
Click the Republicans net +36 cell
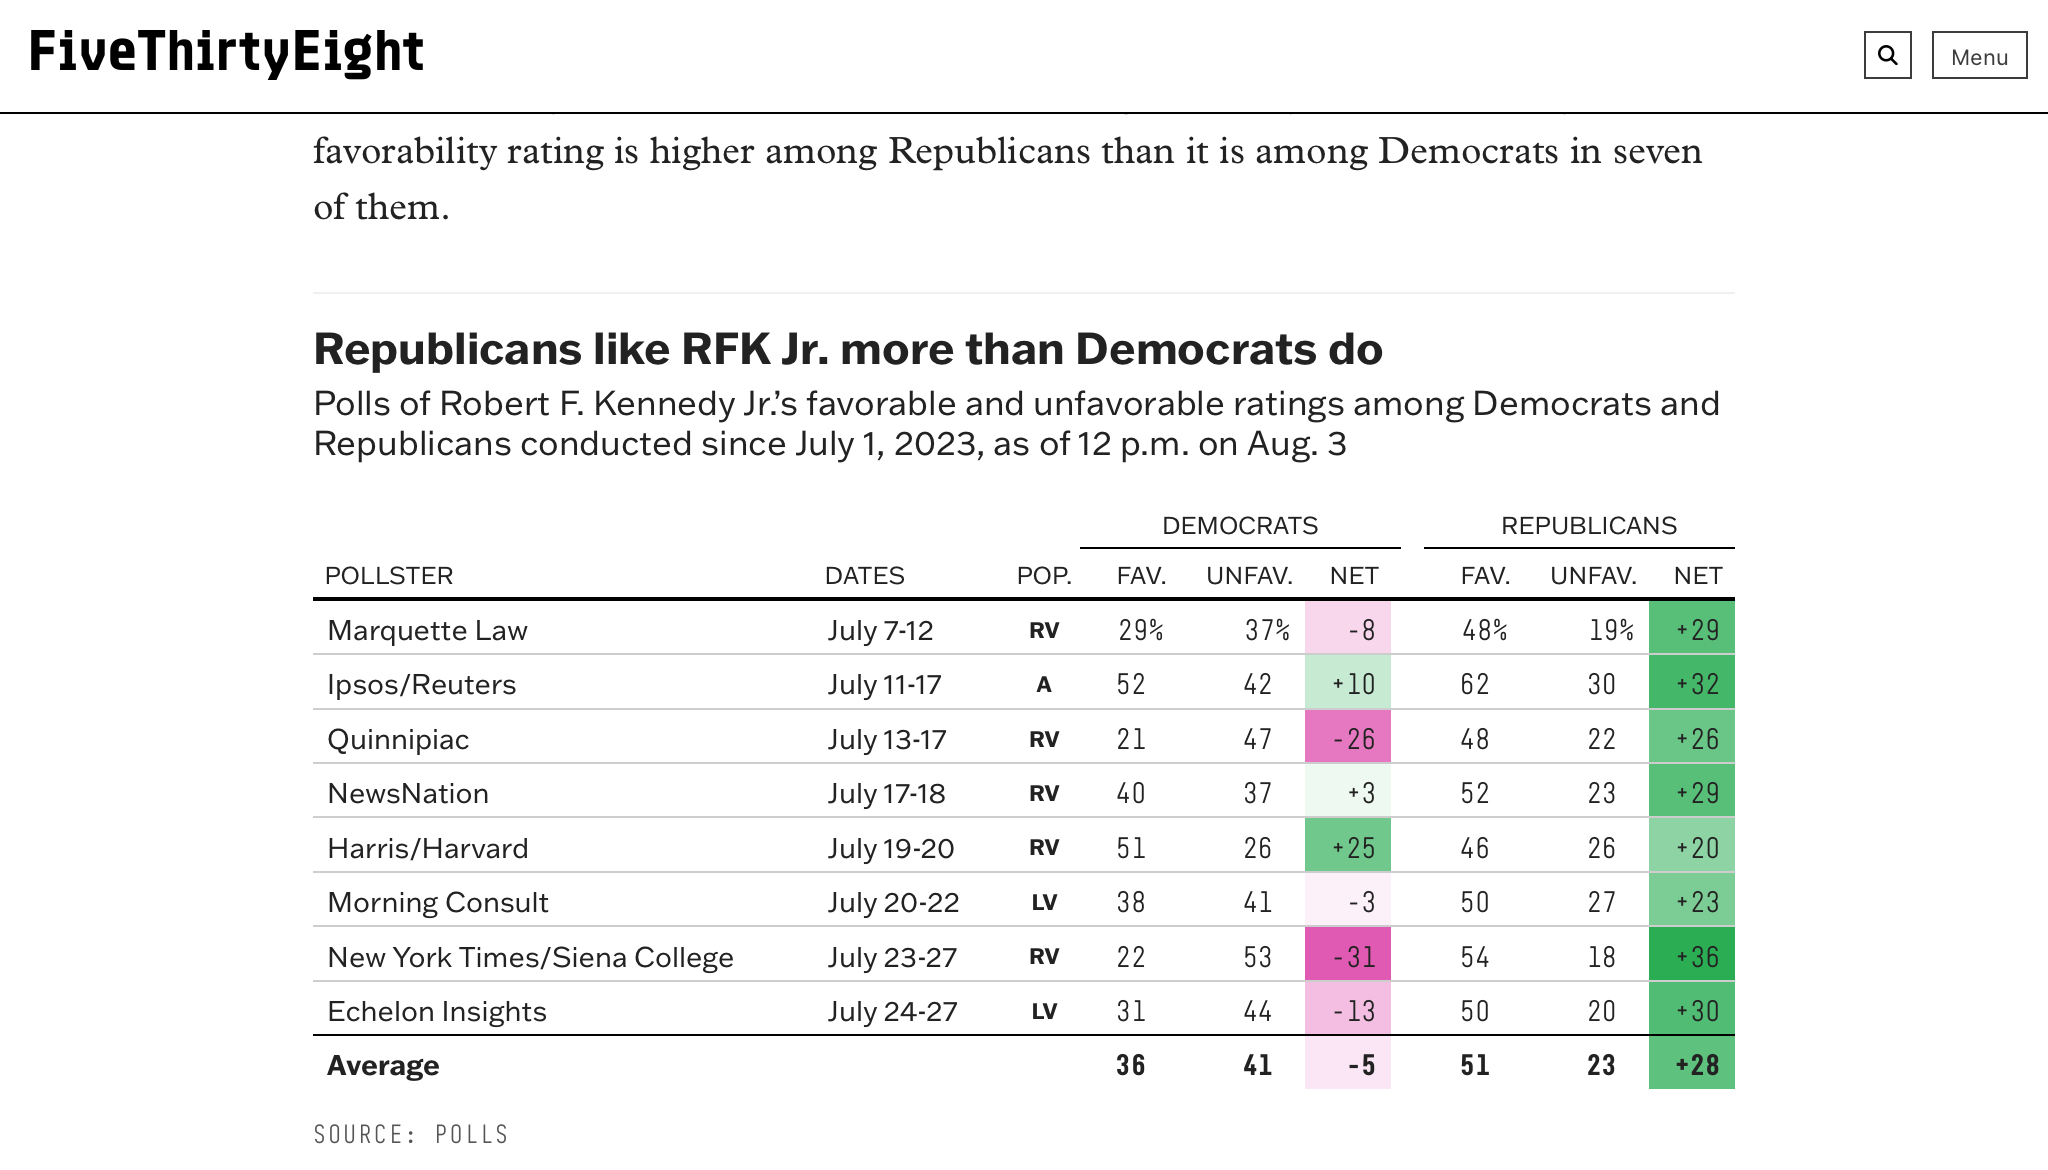[1691, 956]
